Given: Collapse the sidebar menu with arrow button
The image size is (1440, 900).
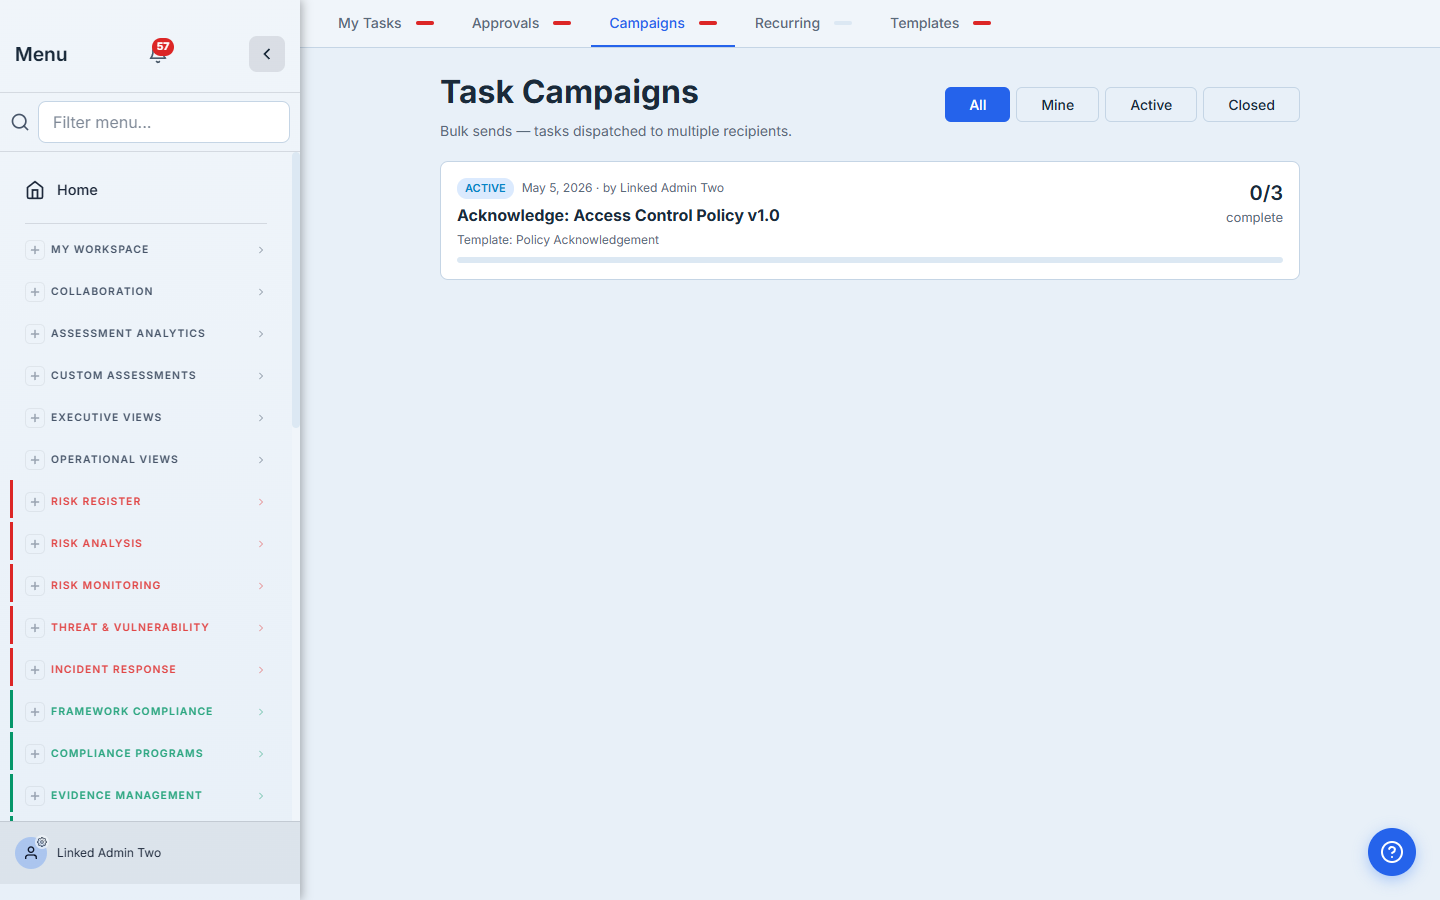Looking at the screenshot, I should click(x=267, y=54).
